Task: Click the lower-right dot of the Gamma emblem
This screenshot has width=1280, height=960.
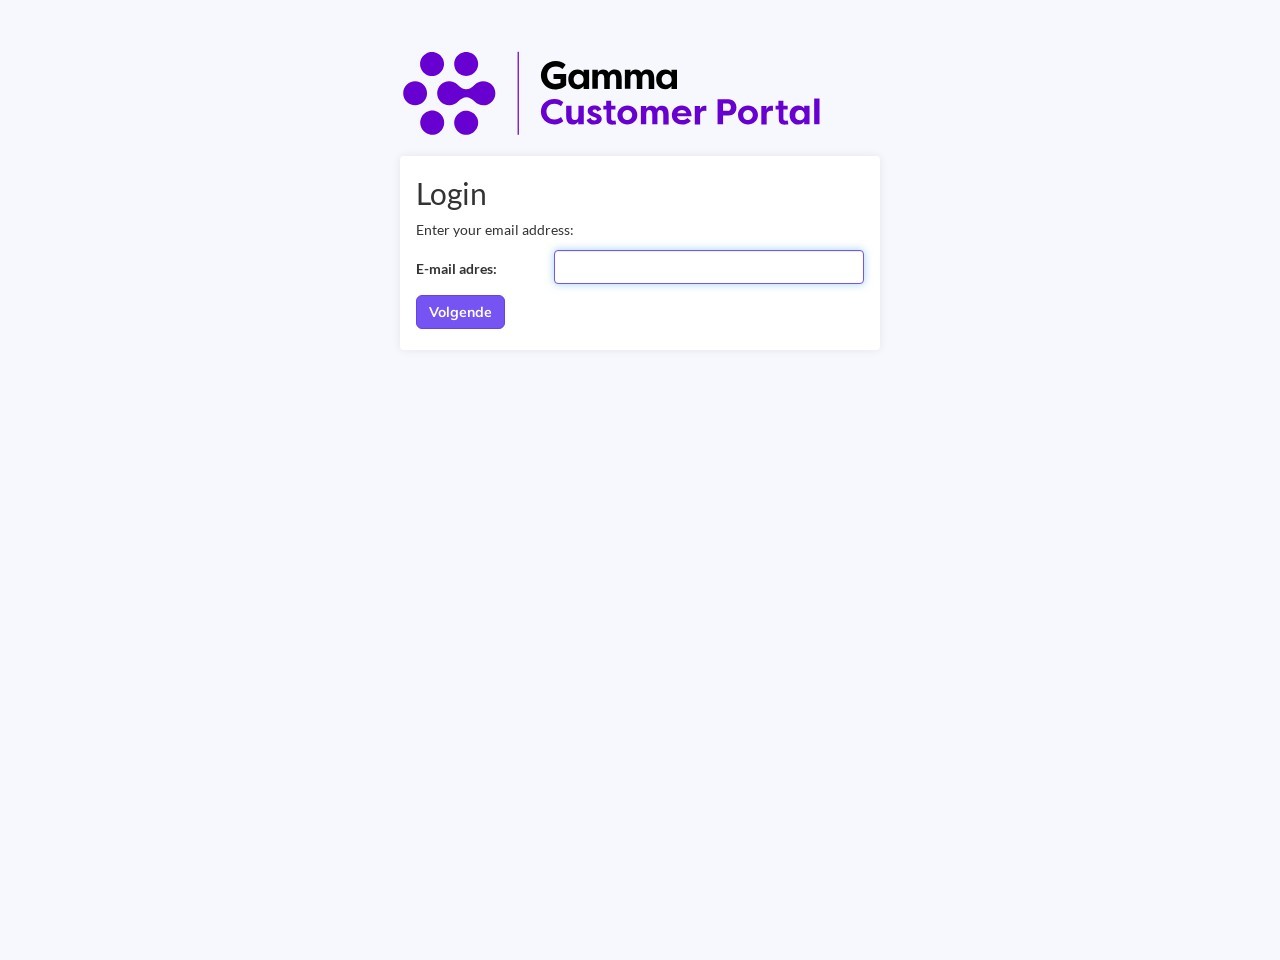Action: click(466, 123)
